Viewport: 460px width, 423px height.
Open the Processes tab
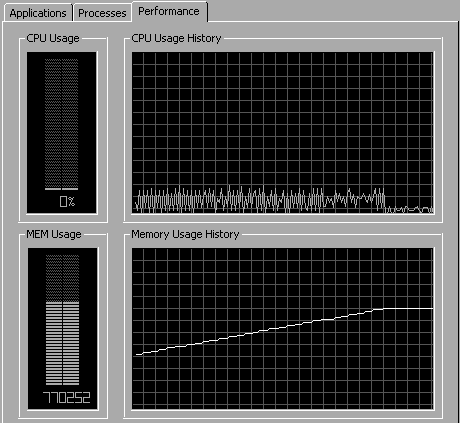[102, 13]
